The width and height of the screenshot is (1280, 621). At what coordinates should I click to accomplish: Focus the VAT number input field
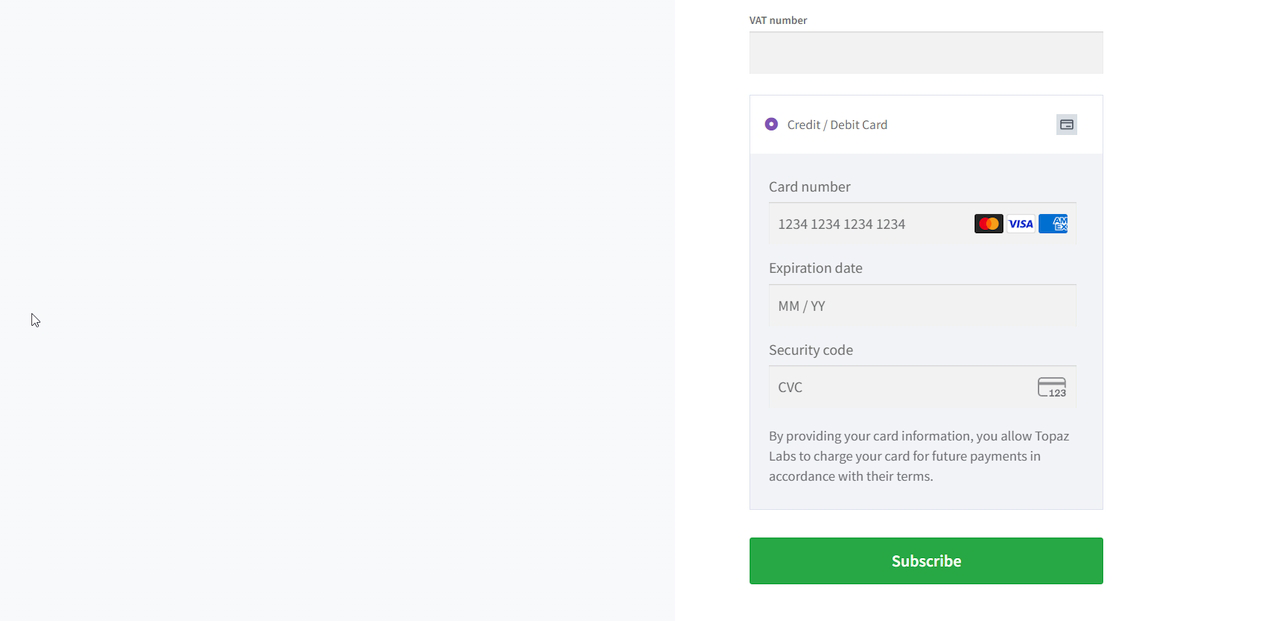pyautogui.click(x=926, y=53)
